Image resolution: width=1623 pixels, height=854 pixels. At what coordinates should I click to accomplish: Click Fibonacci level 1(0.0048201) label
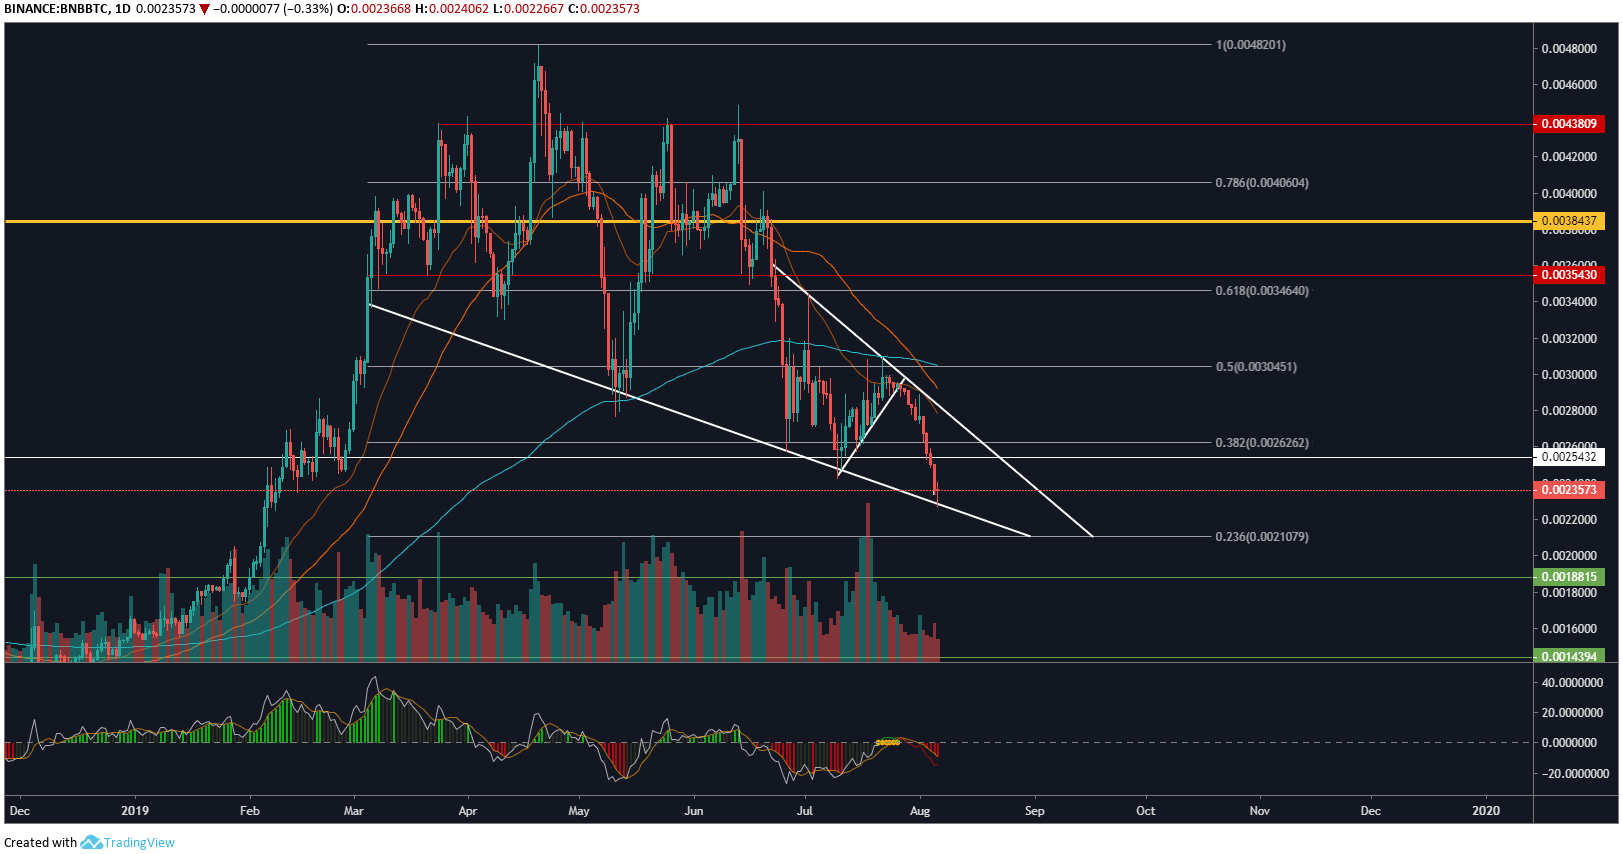[1250, 45]
